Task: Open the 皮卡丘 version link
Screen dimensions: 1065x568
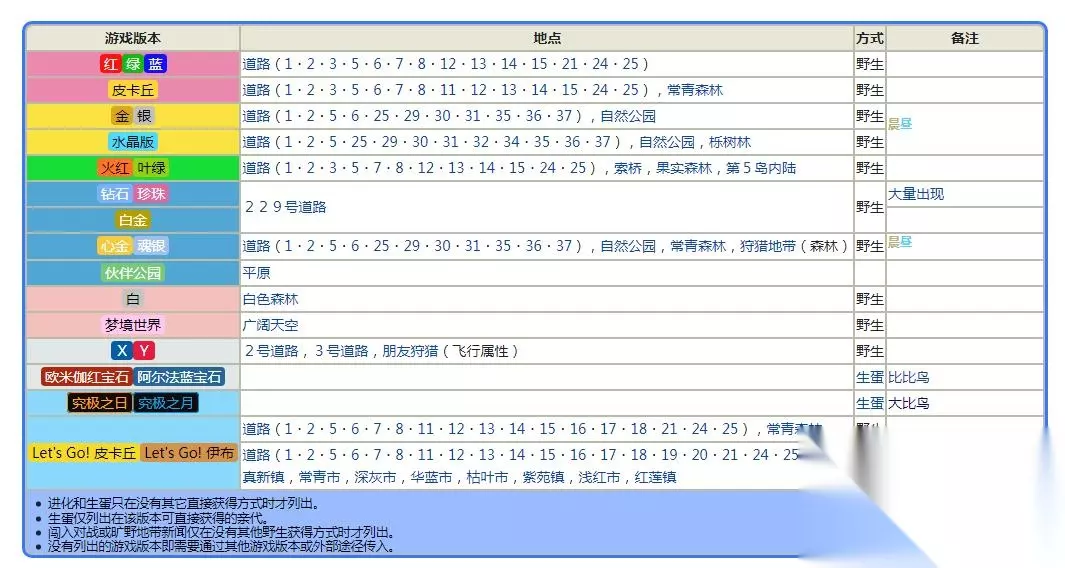Action: pos(133,90)
